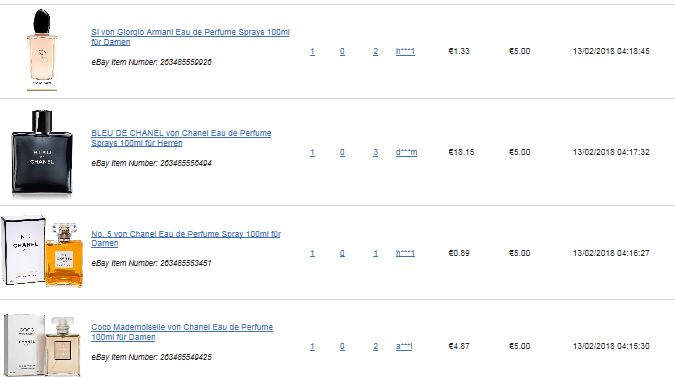The width and height of the screenshot is (675, 377).
Task: Click bid count 3 for Bleu de Chanel
Action: [x=376, y=152]
